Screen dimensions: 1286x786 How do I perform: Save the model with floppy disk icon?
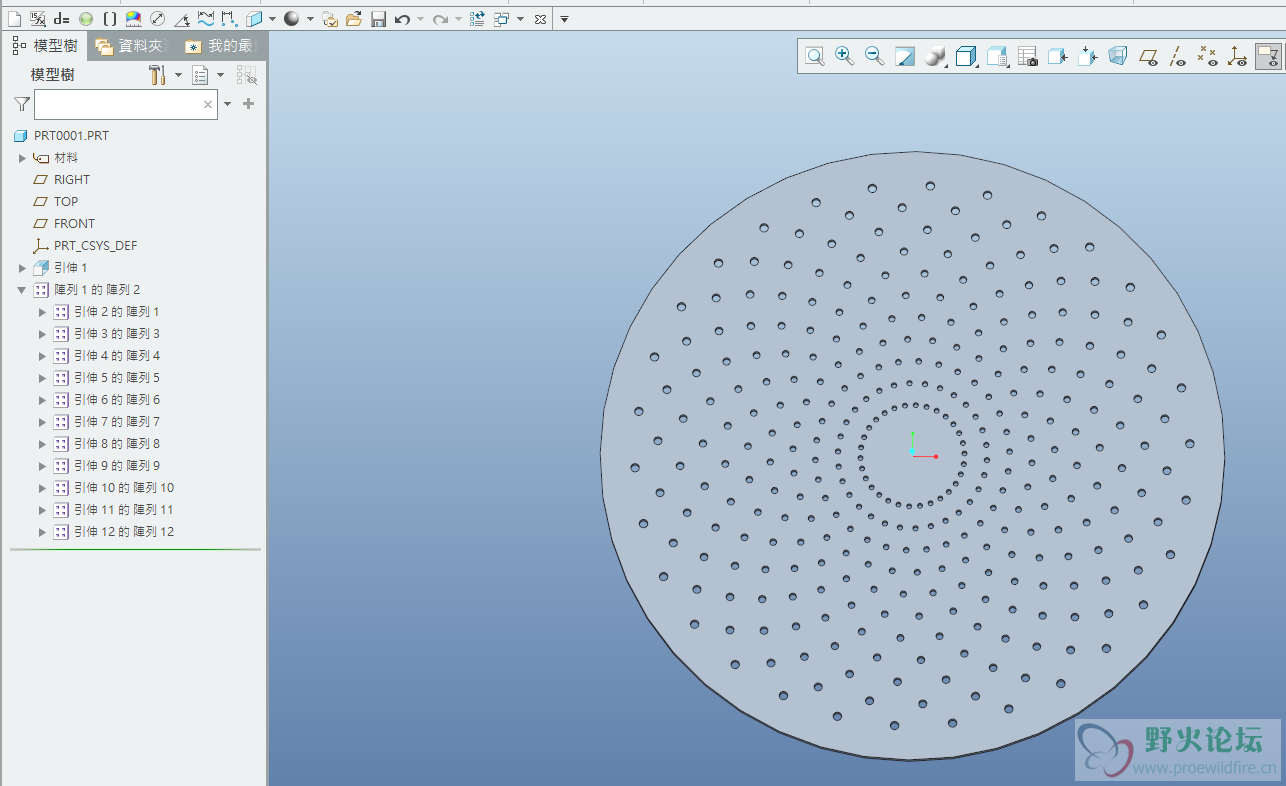click(x=378, y=19)
